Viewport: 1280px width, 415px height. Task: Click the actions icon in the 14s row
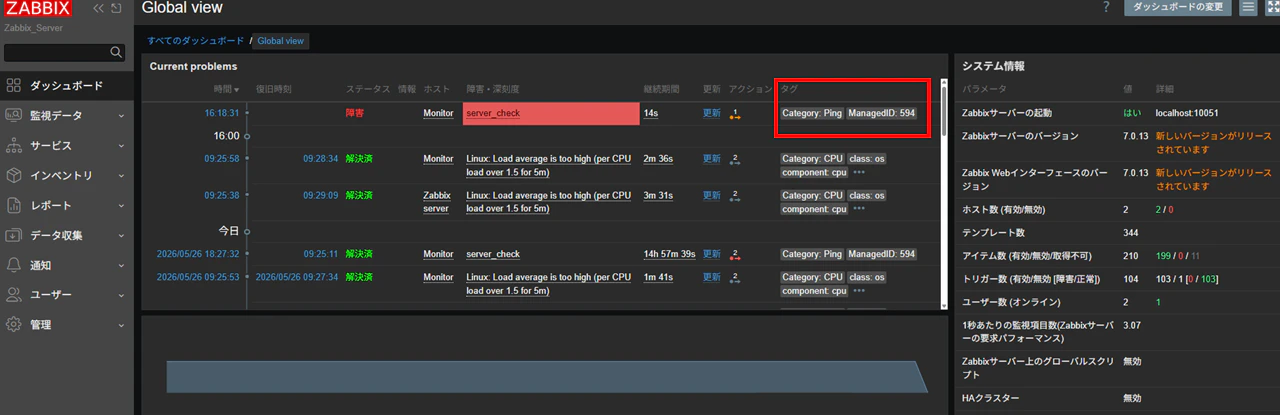(x=734, y=116)
